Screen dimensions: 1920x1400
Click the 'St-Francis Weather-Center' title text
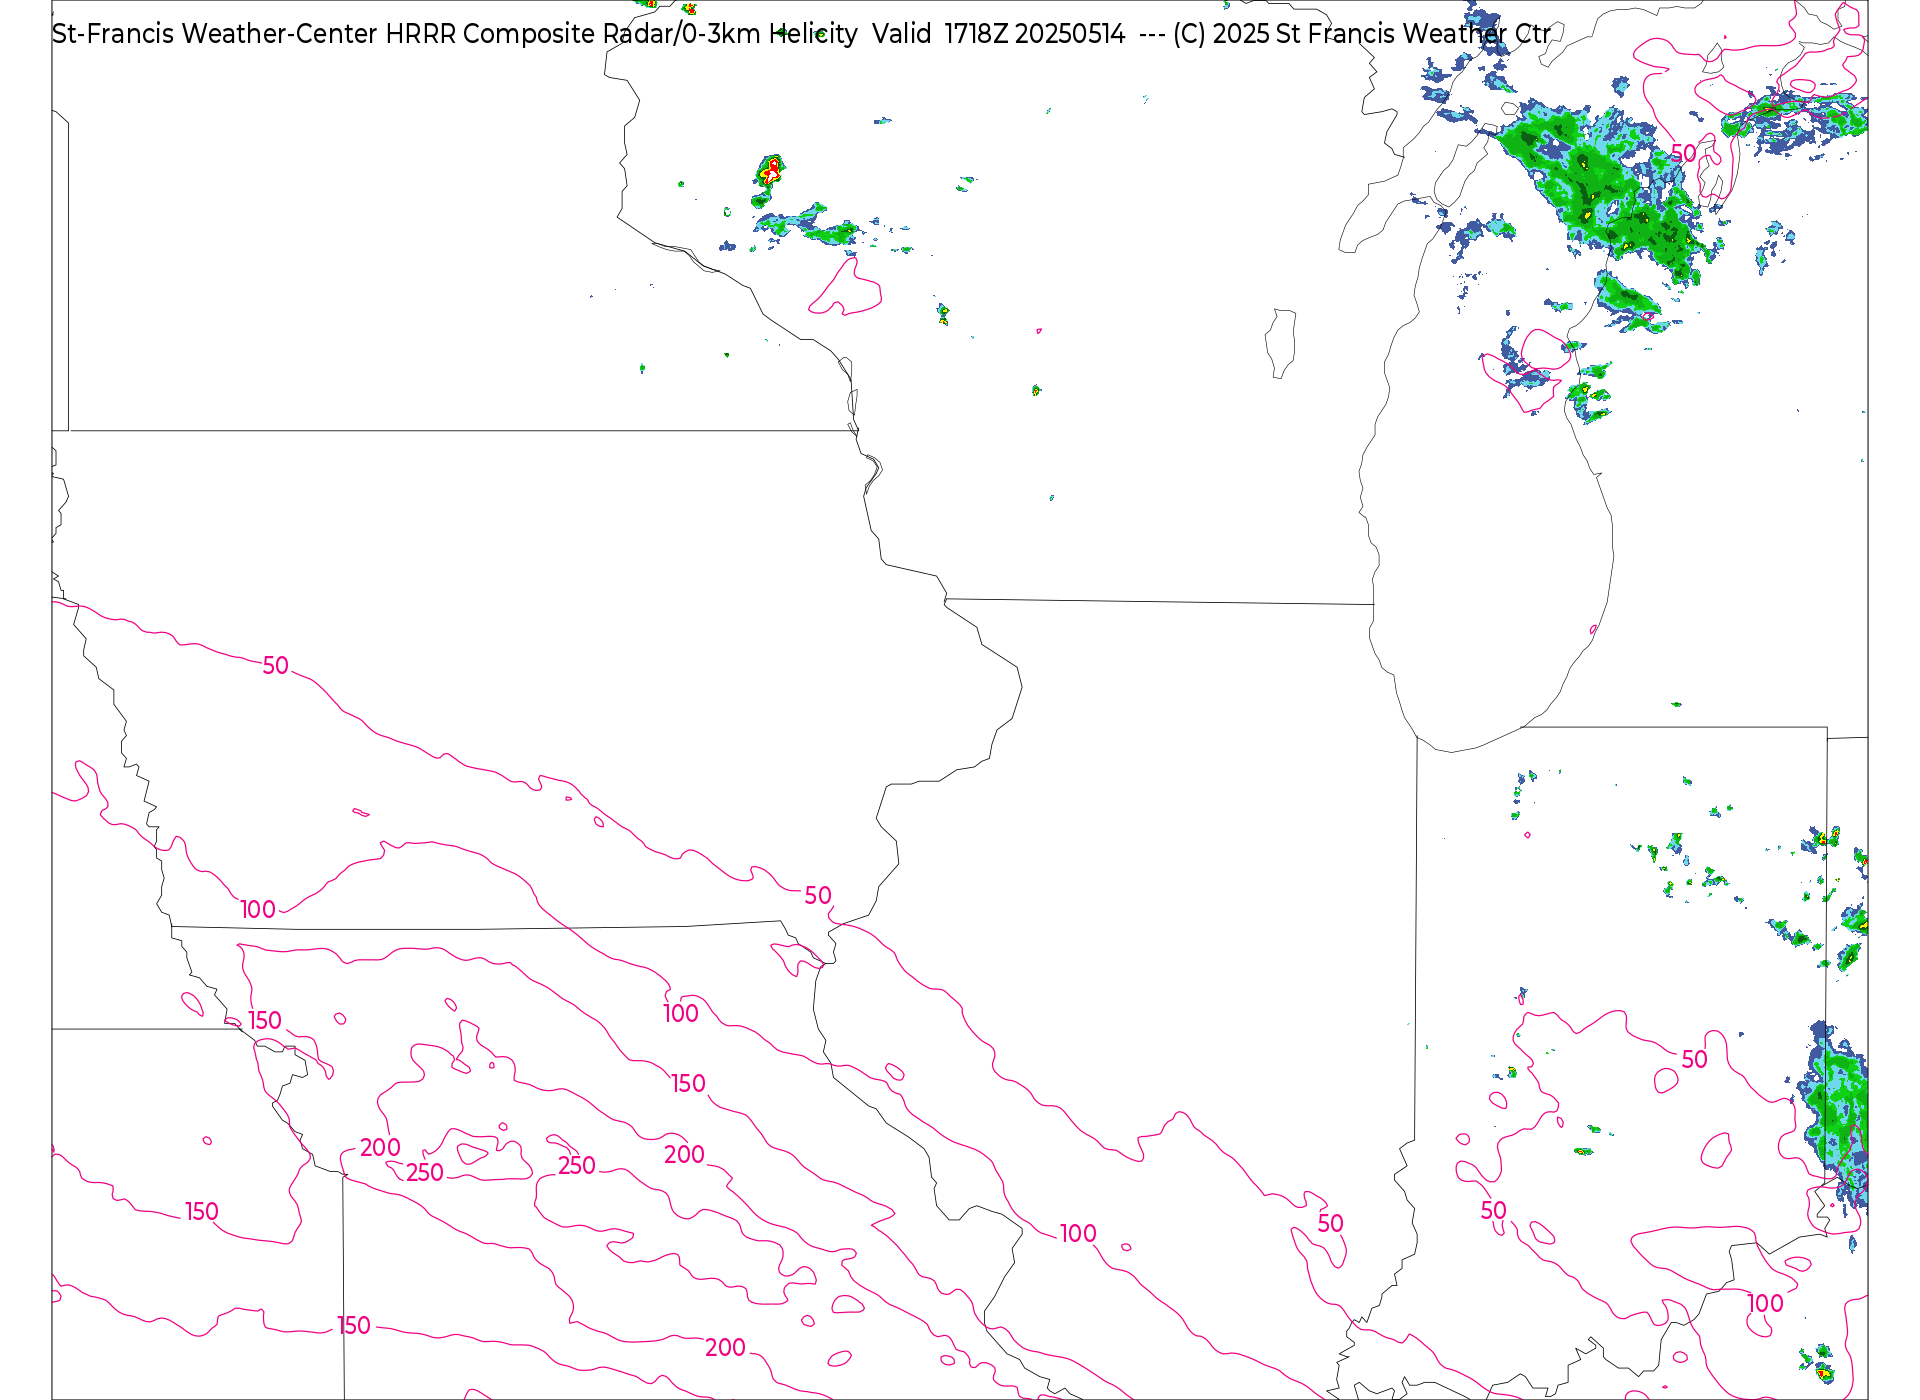(215, 34)
